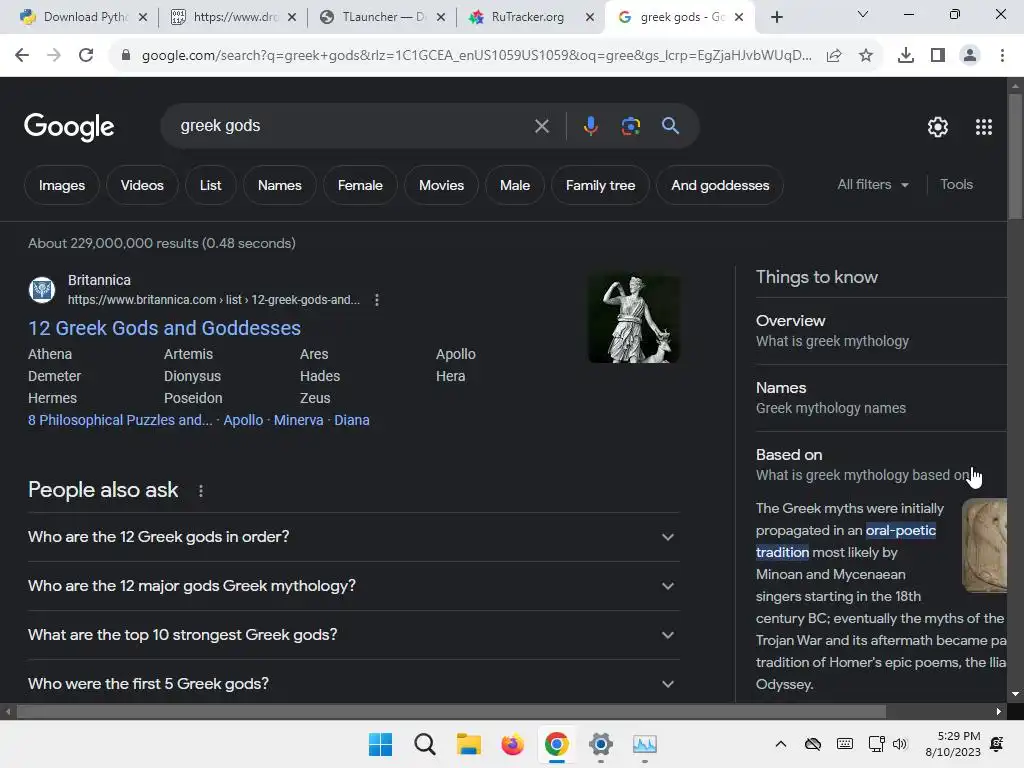Viewport: 1024px width, 768px height.
Task: Open the Britannica statue thumbnail
Action: click(x=634, y=319)
